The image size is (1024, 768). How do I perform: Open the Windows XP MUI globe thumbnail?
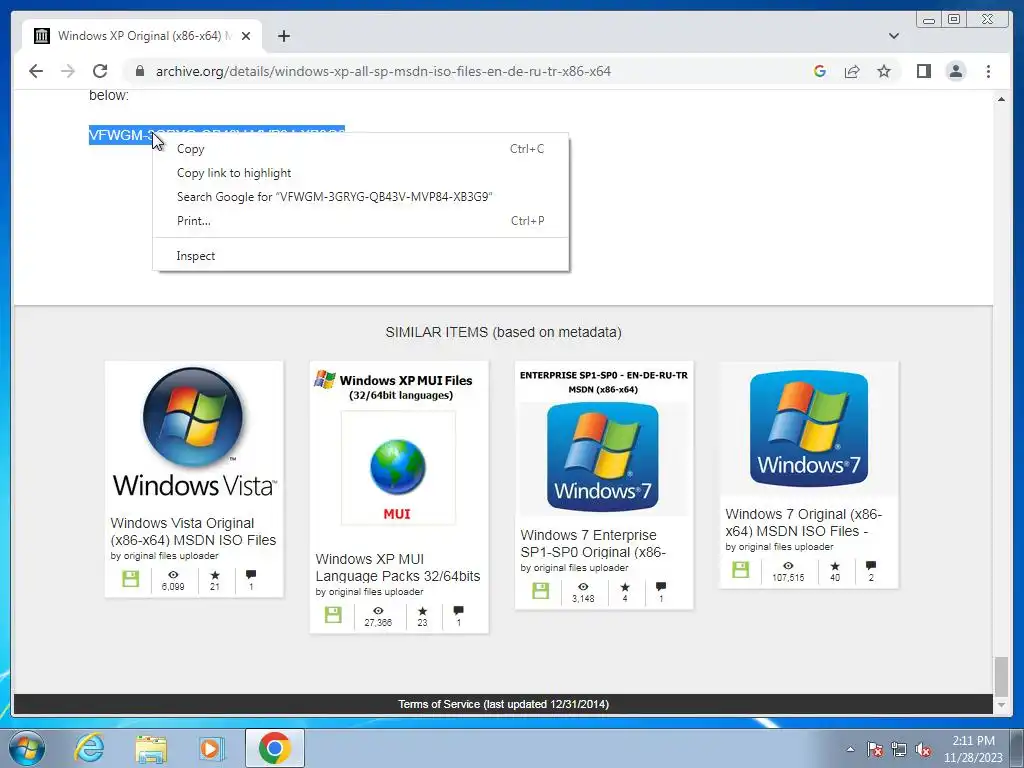pos(398,468)
